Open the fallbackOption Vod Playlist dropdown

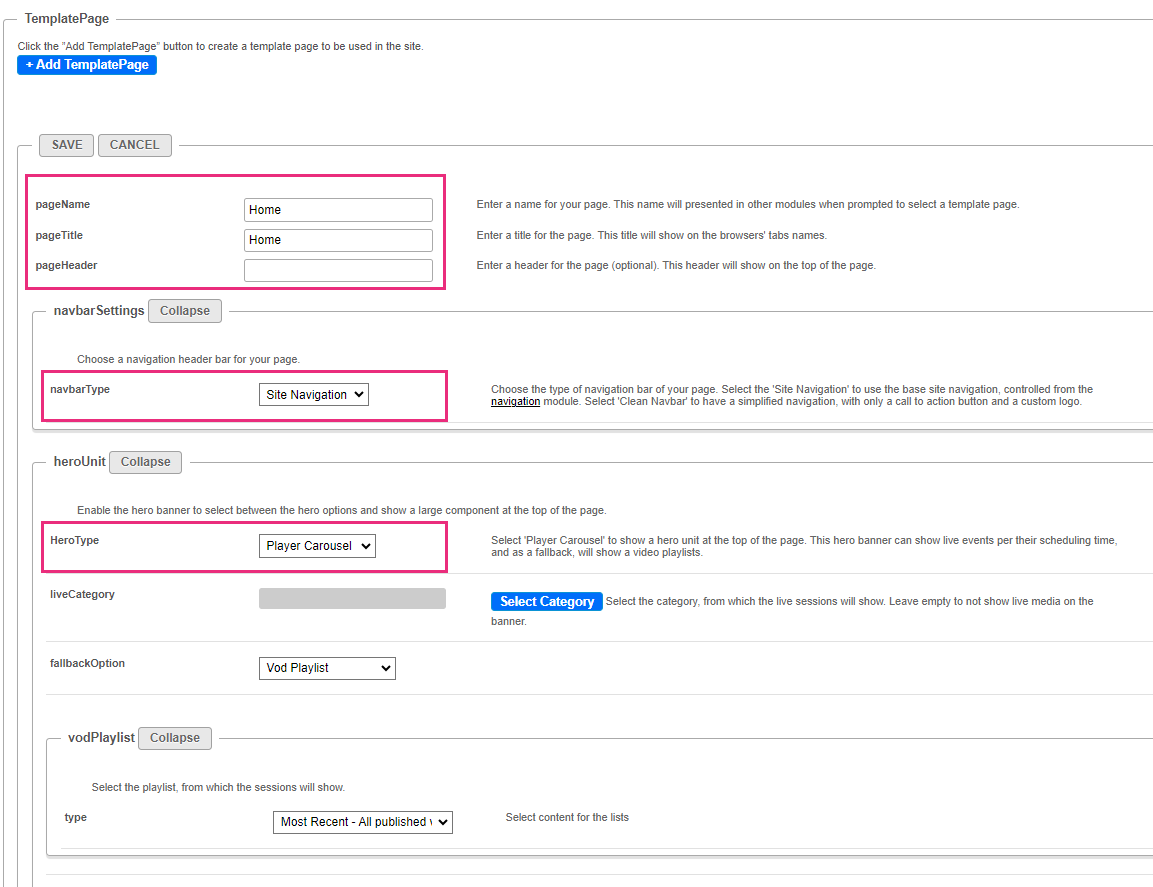(x=327, y=668)
